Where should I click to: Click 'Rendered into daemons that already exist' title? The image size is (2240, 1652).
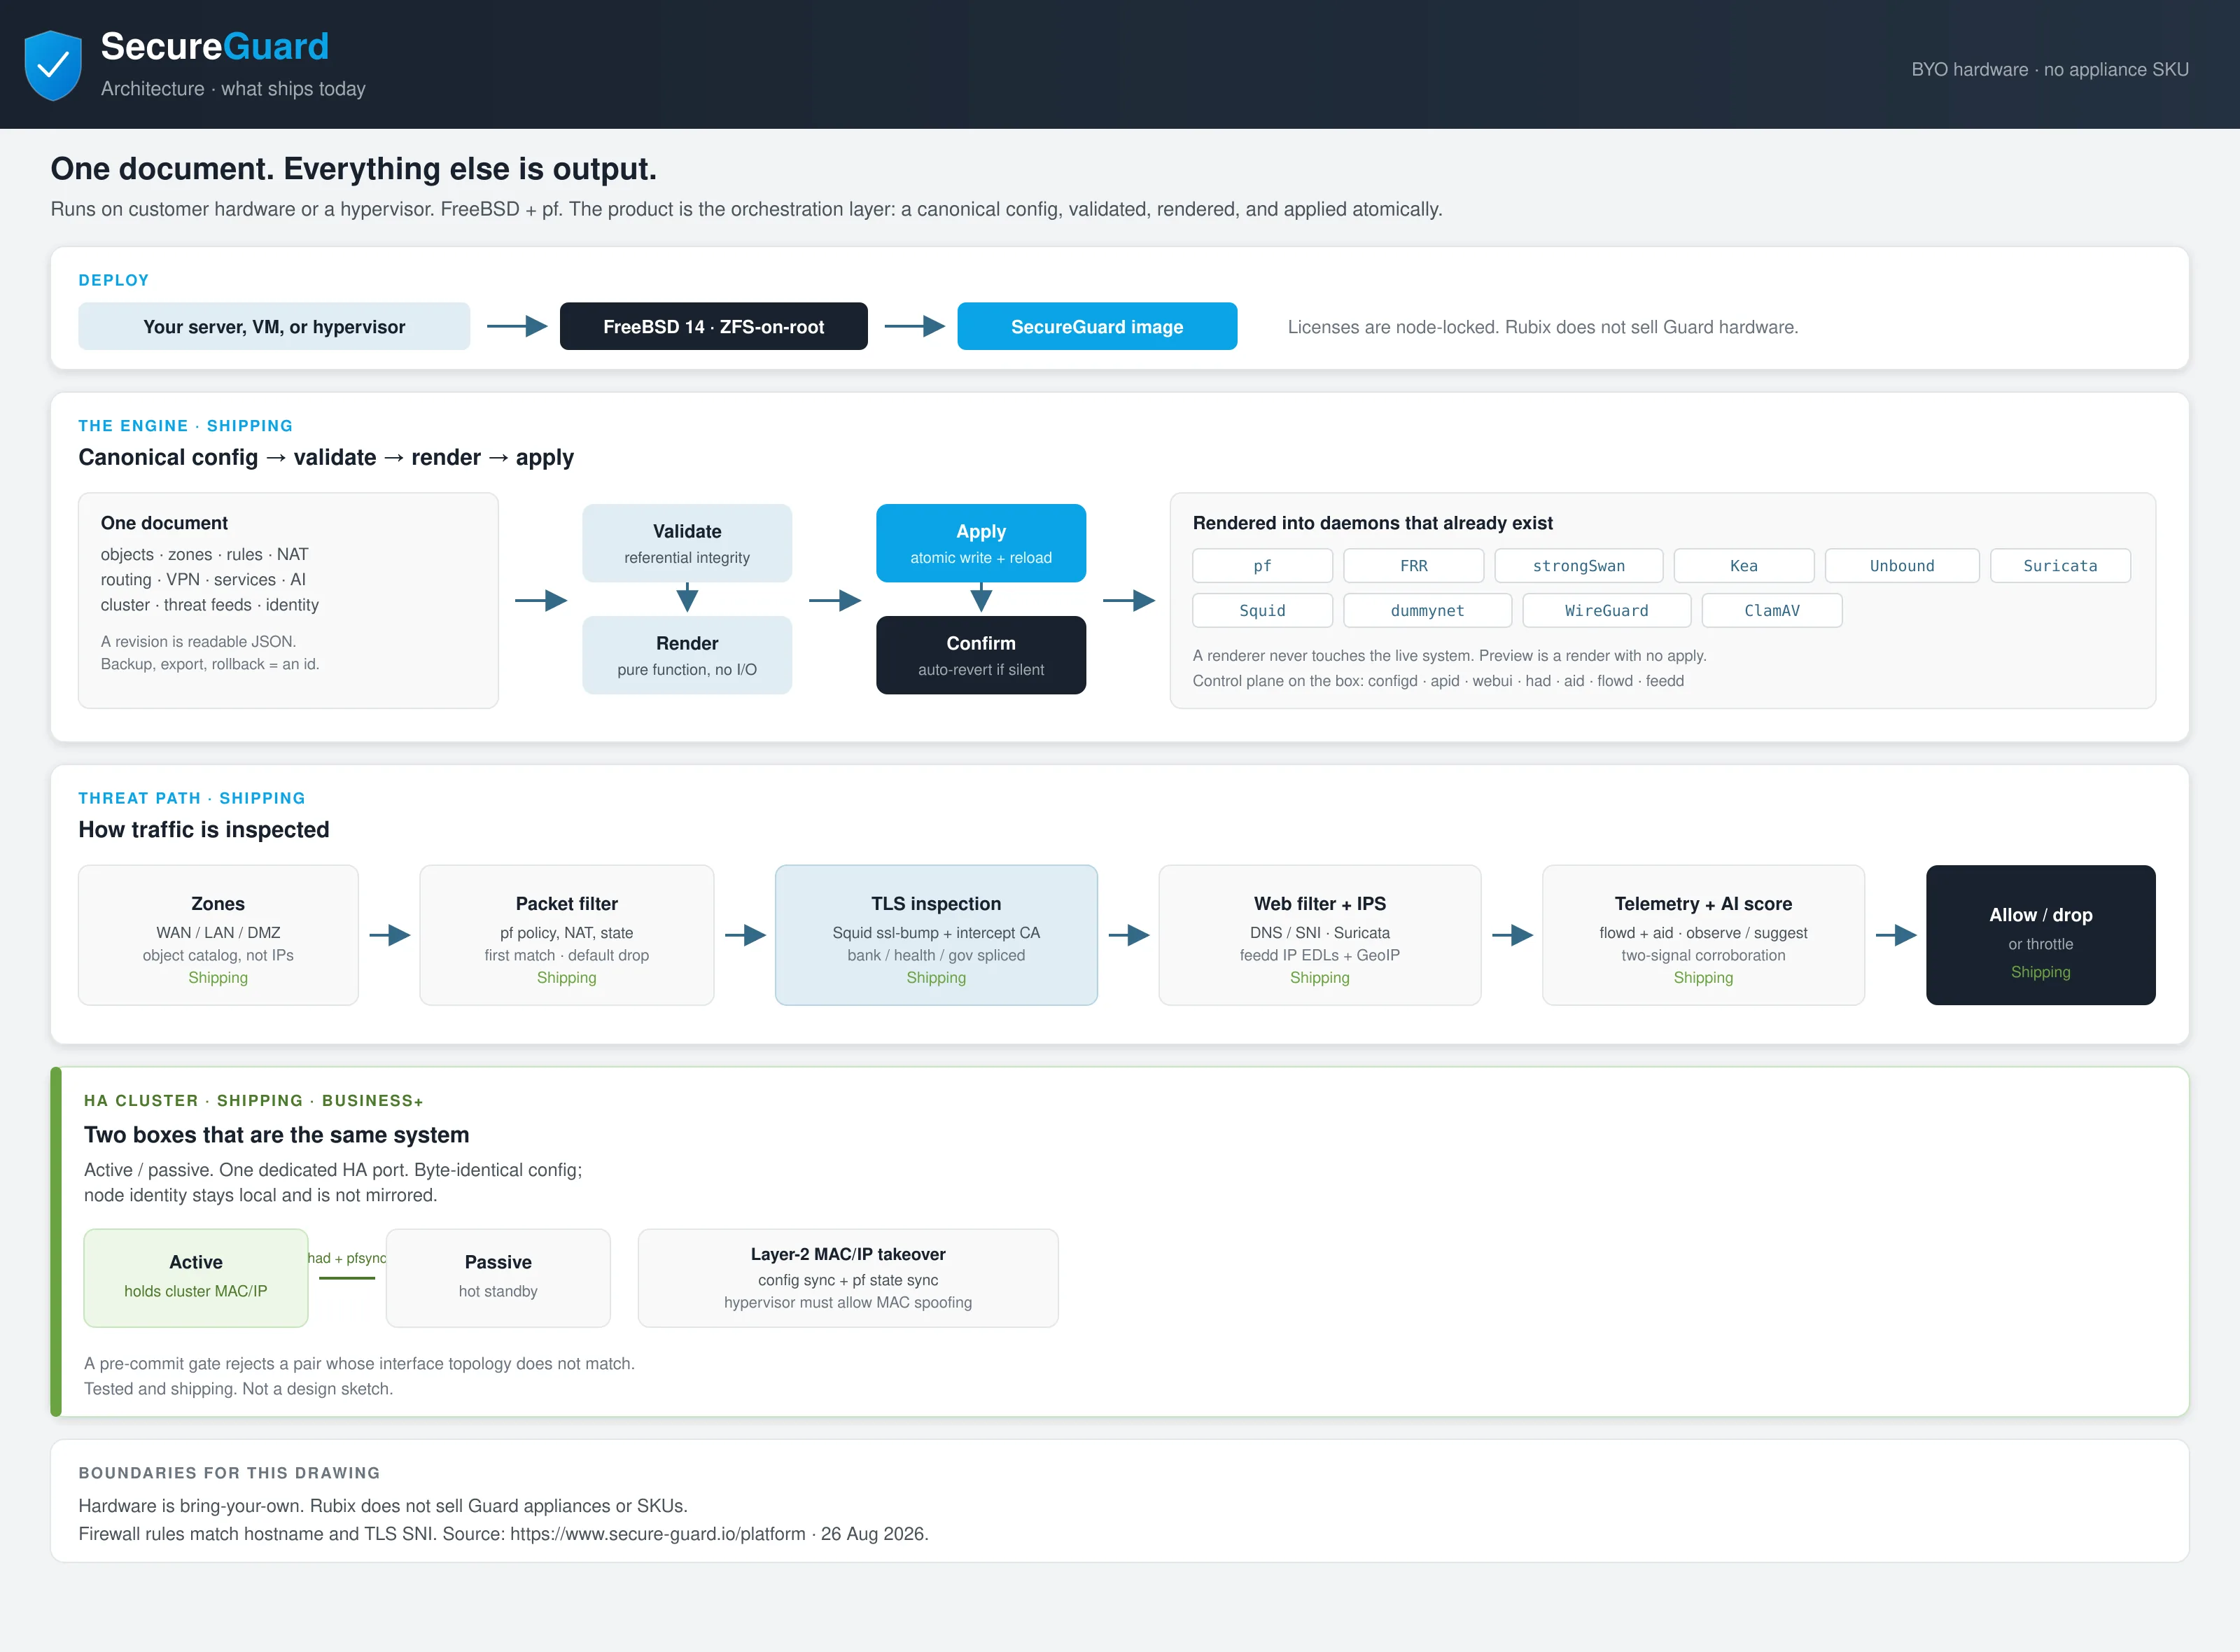[x=1373, y=523]
